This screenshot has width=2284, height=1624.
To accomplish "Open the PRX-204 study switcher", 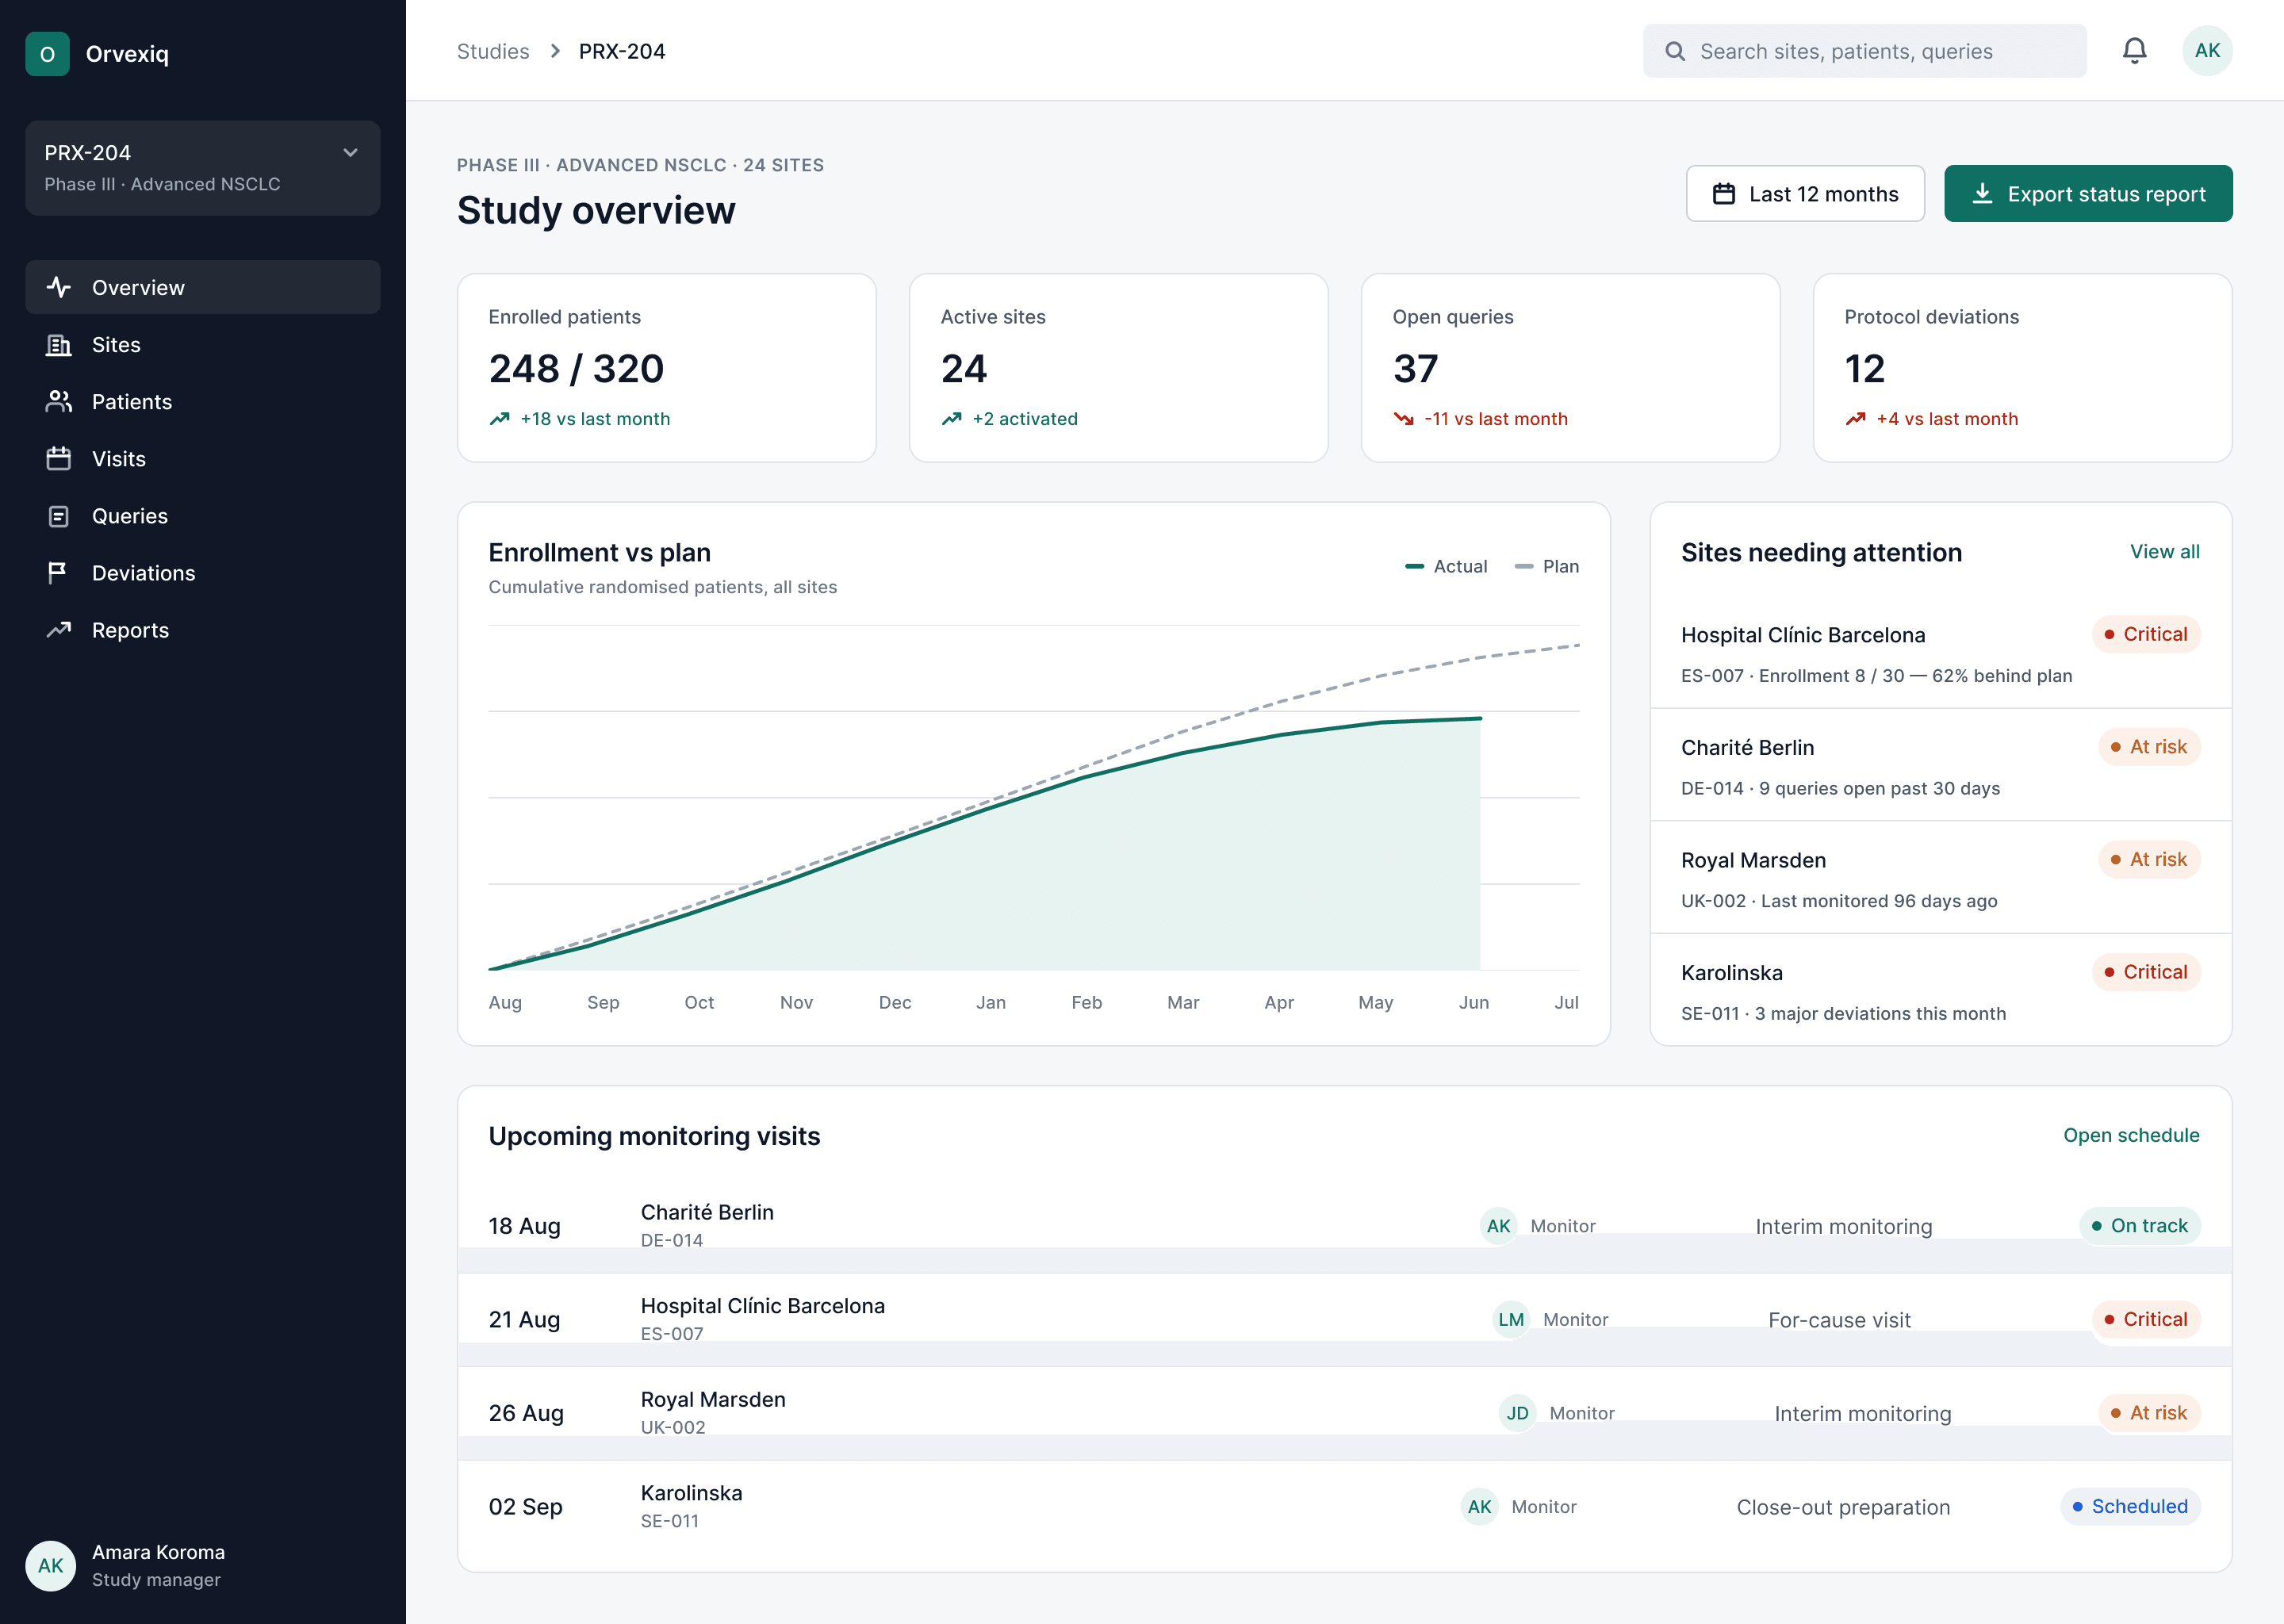I will pyautogui.click(x=203, y=168).
